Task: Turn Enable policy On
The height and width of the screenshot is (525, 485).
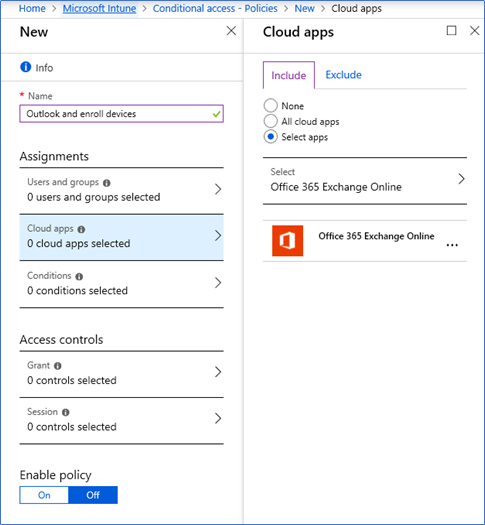Action: click(x=44, y=495)
